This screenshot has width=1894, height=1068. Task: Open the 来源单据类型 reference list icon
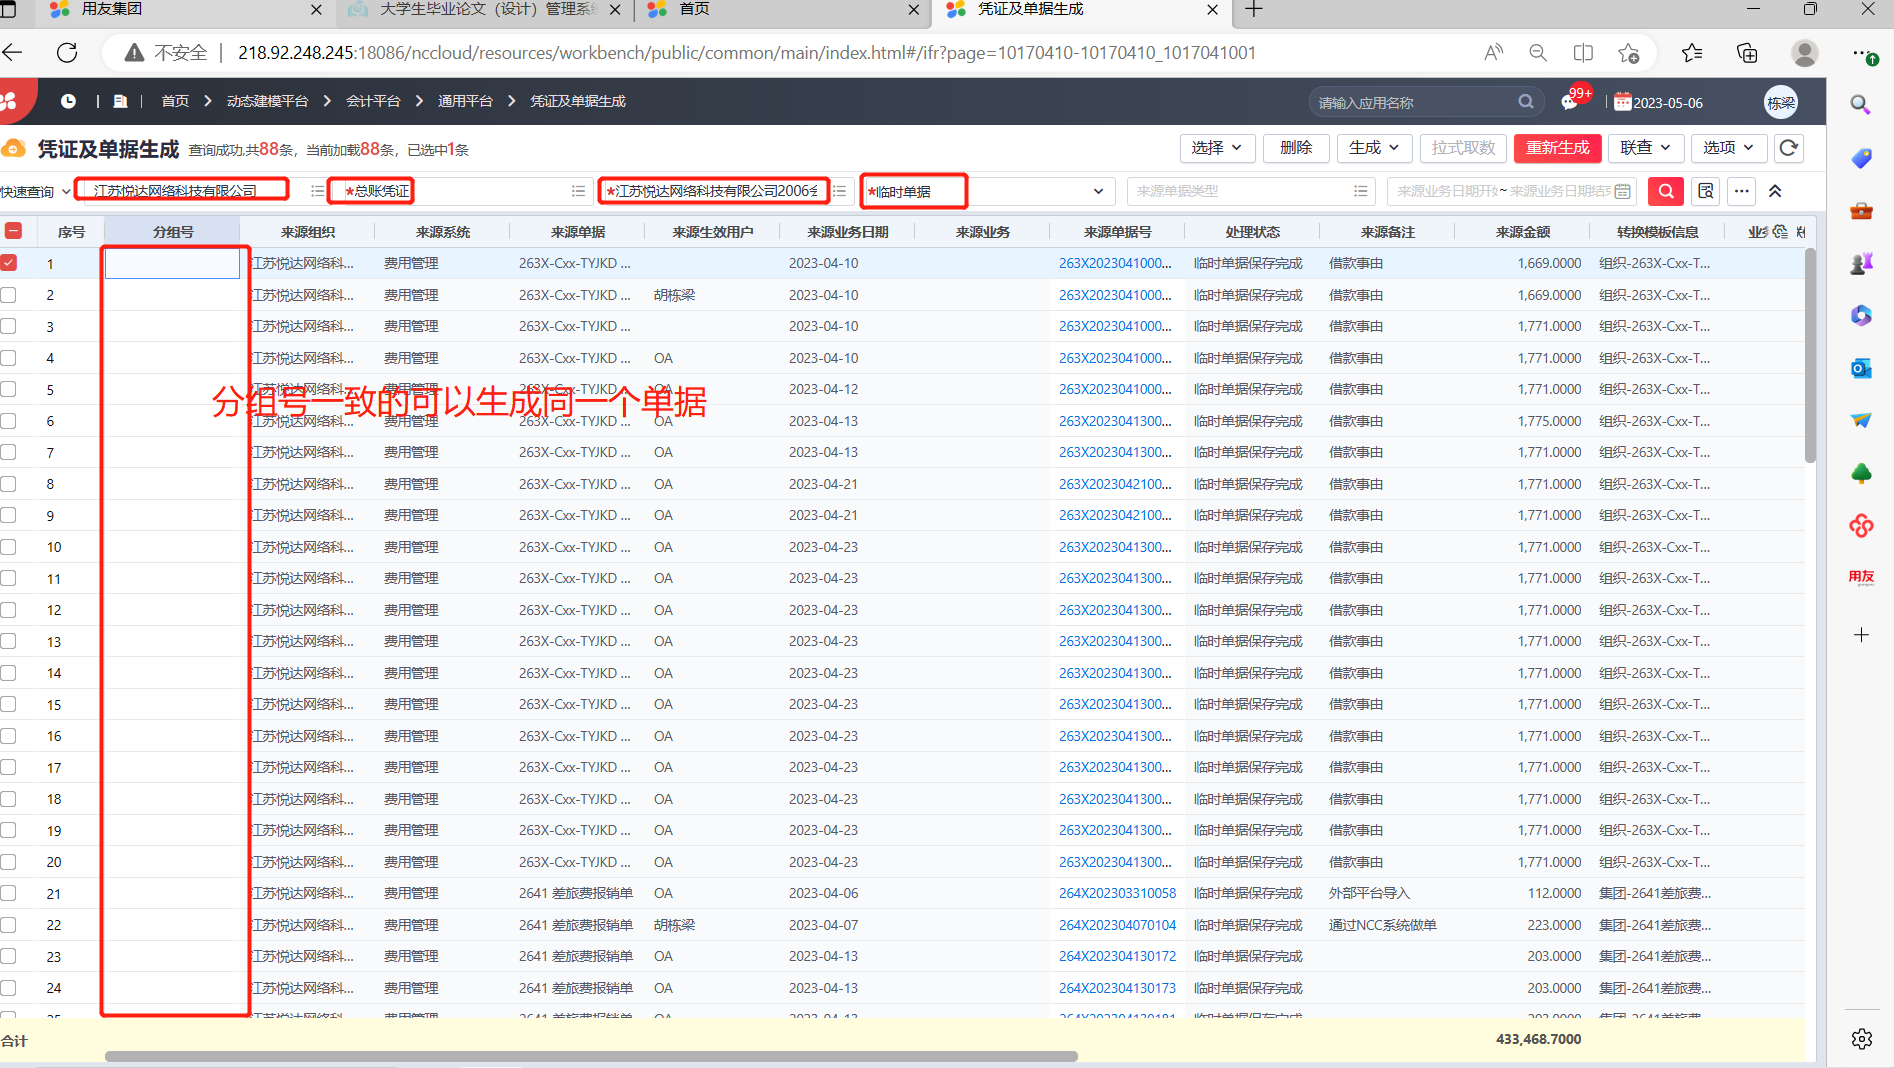coord(1360,191)
